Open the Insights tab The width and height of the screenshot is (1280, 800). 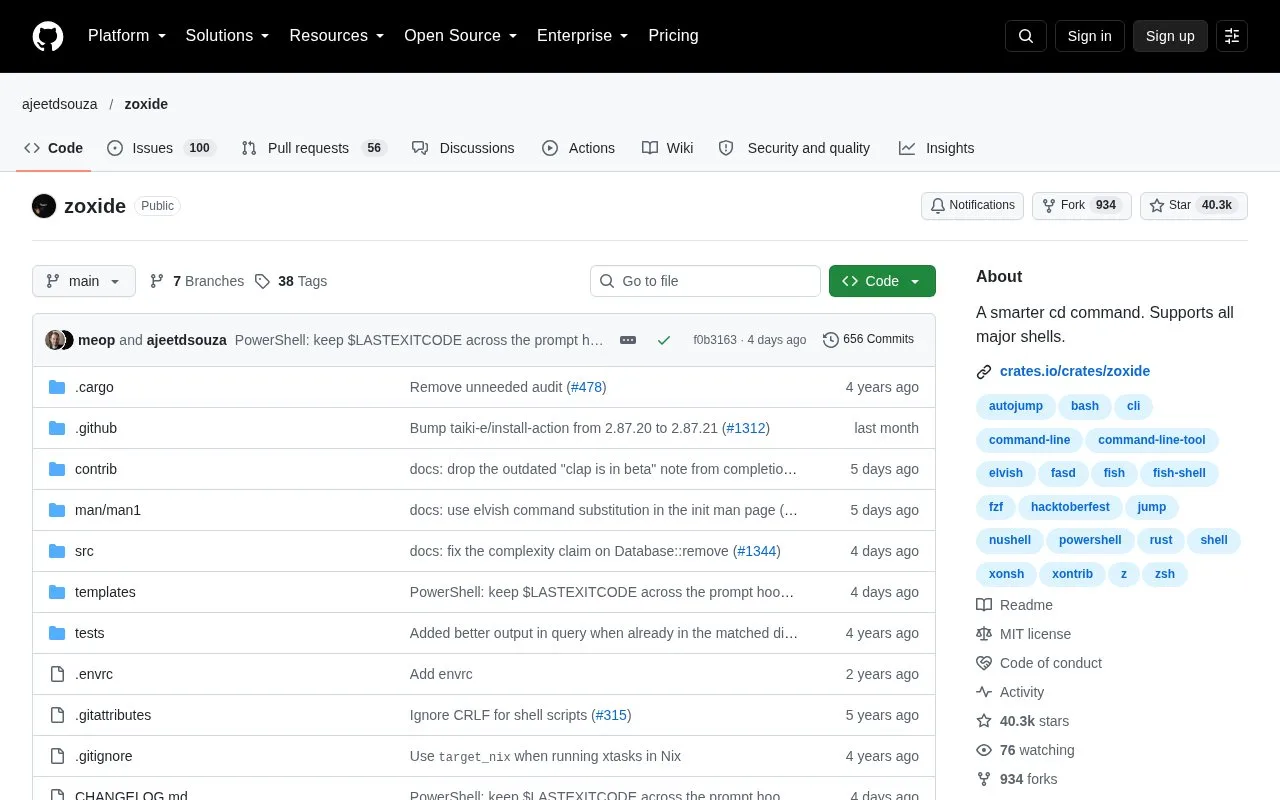tap(937, 148)
